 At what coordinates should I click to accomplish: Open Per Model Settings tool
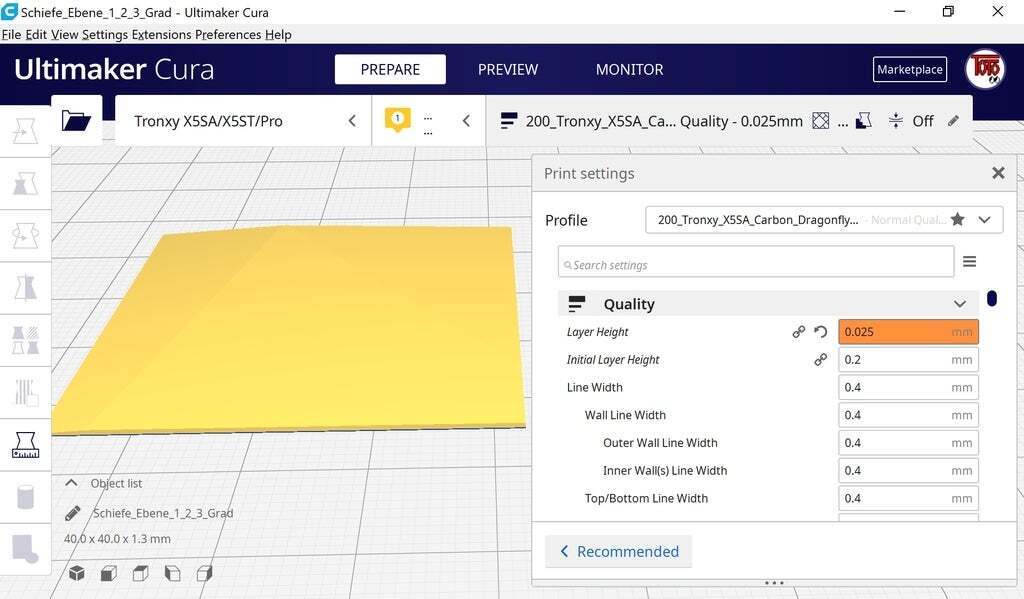coord(25,340)
